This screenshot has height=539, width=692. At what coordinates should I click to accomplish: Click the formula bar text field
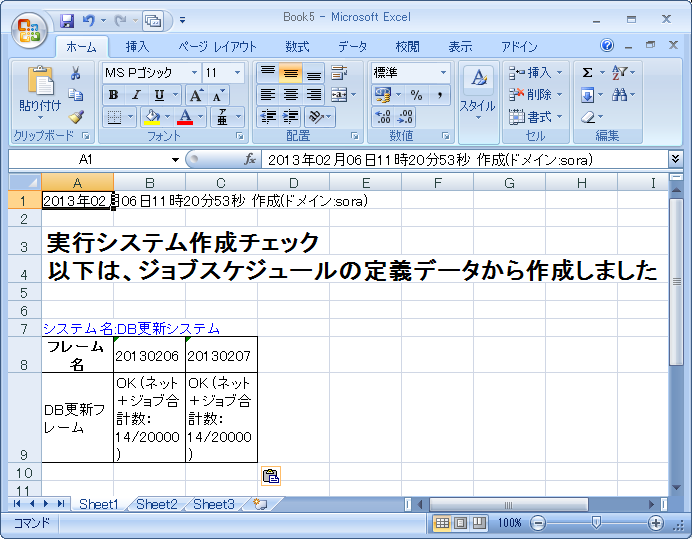464,159
